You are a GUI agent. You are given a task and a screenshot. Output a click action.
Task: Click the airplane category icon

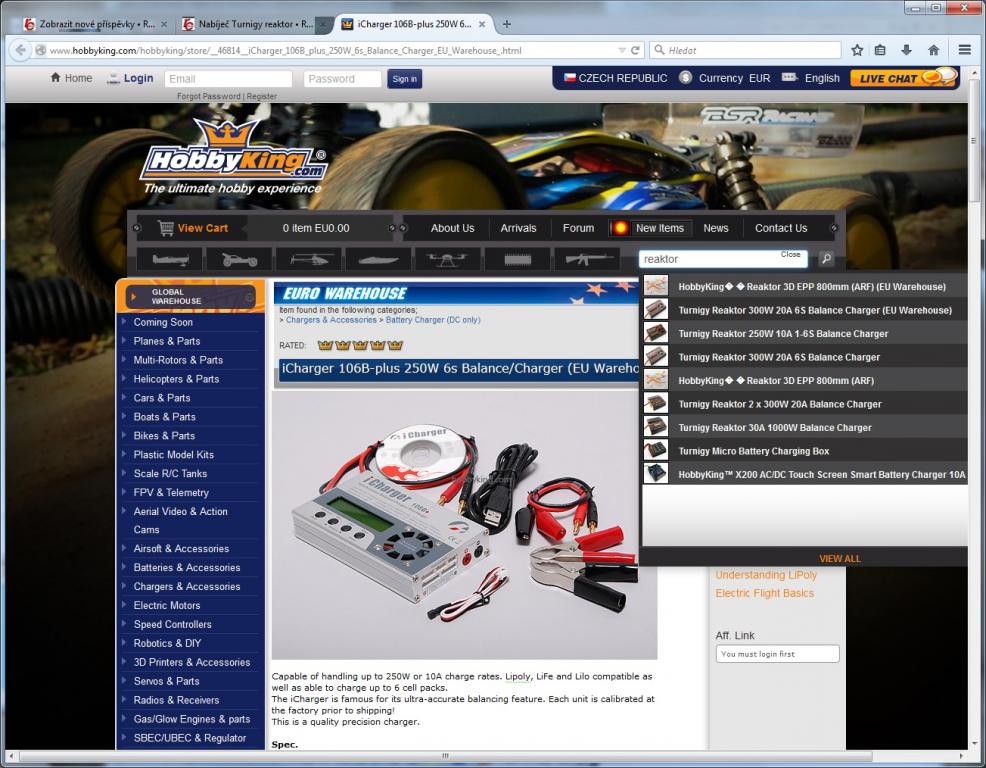170,259
